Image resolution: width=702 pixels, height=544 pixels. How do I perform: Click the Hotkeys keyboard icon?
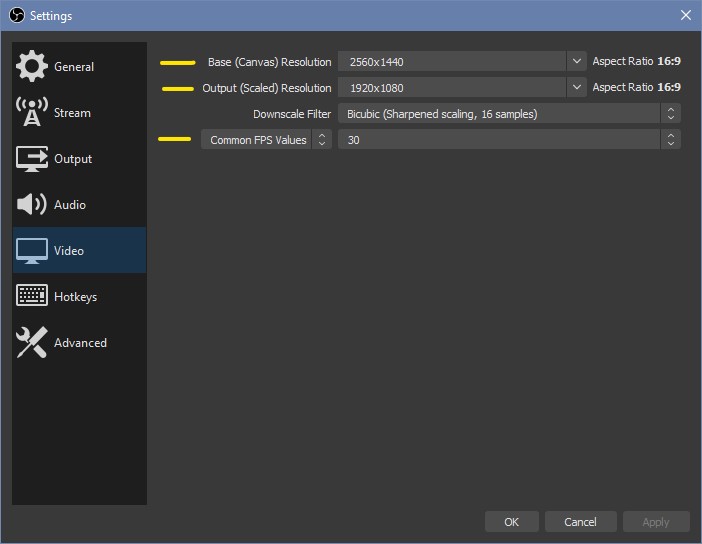31,296
